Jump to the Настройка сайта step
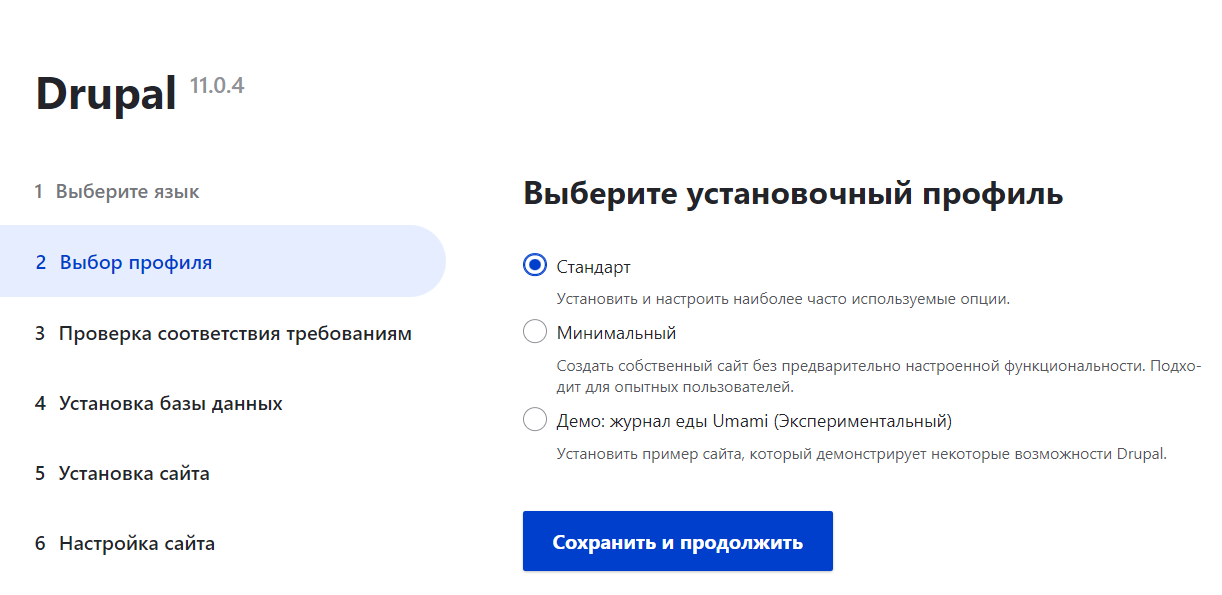 pos(137,543)
